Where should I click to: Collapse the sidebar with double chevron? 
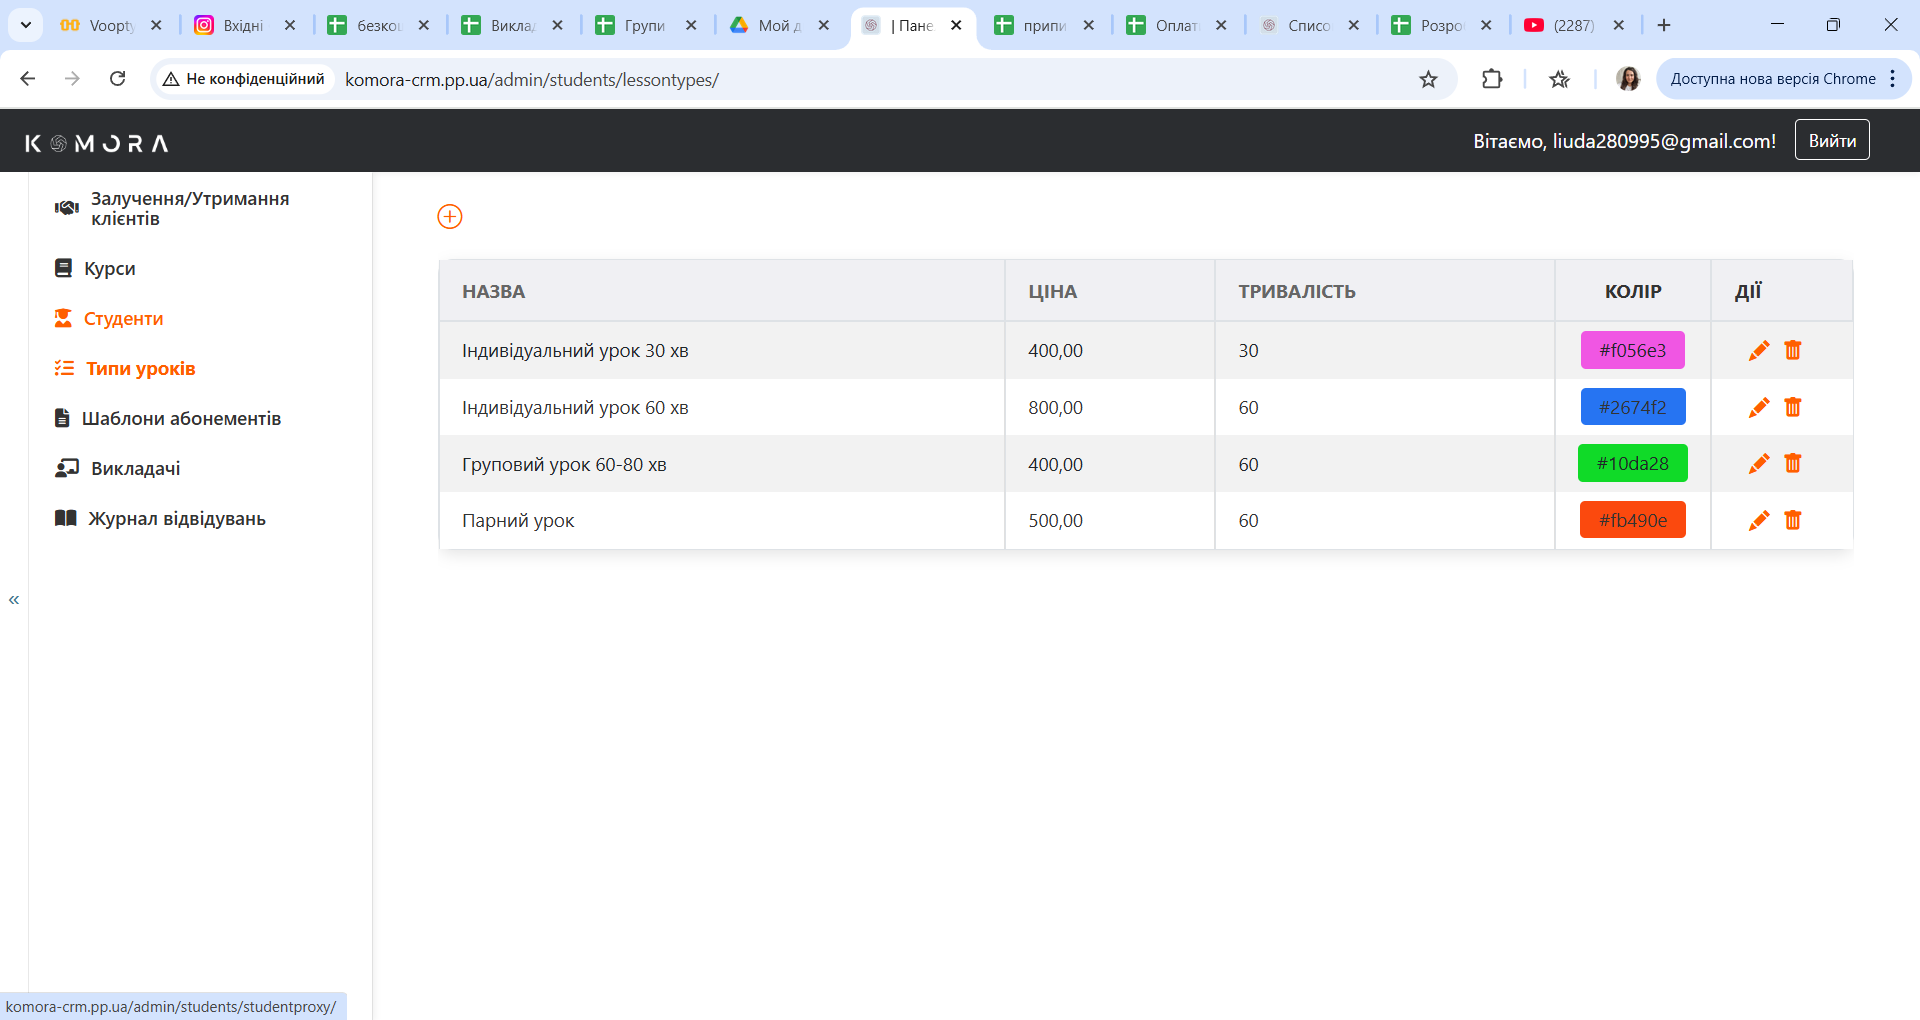pos(14,600)
